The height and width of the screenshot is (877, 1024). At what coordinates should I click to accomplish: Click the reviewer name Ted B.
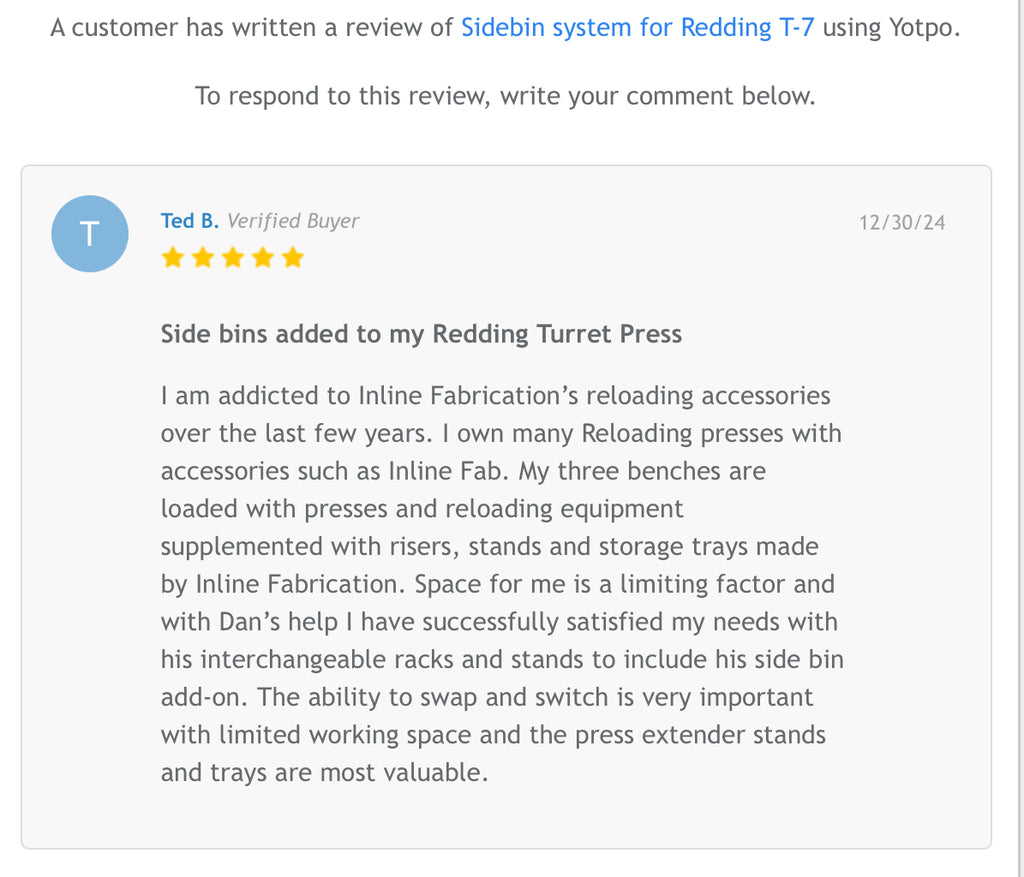point(189,221)
